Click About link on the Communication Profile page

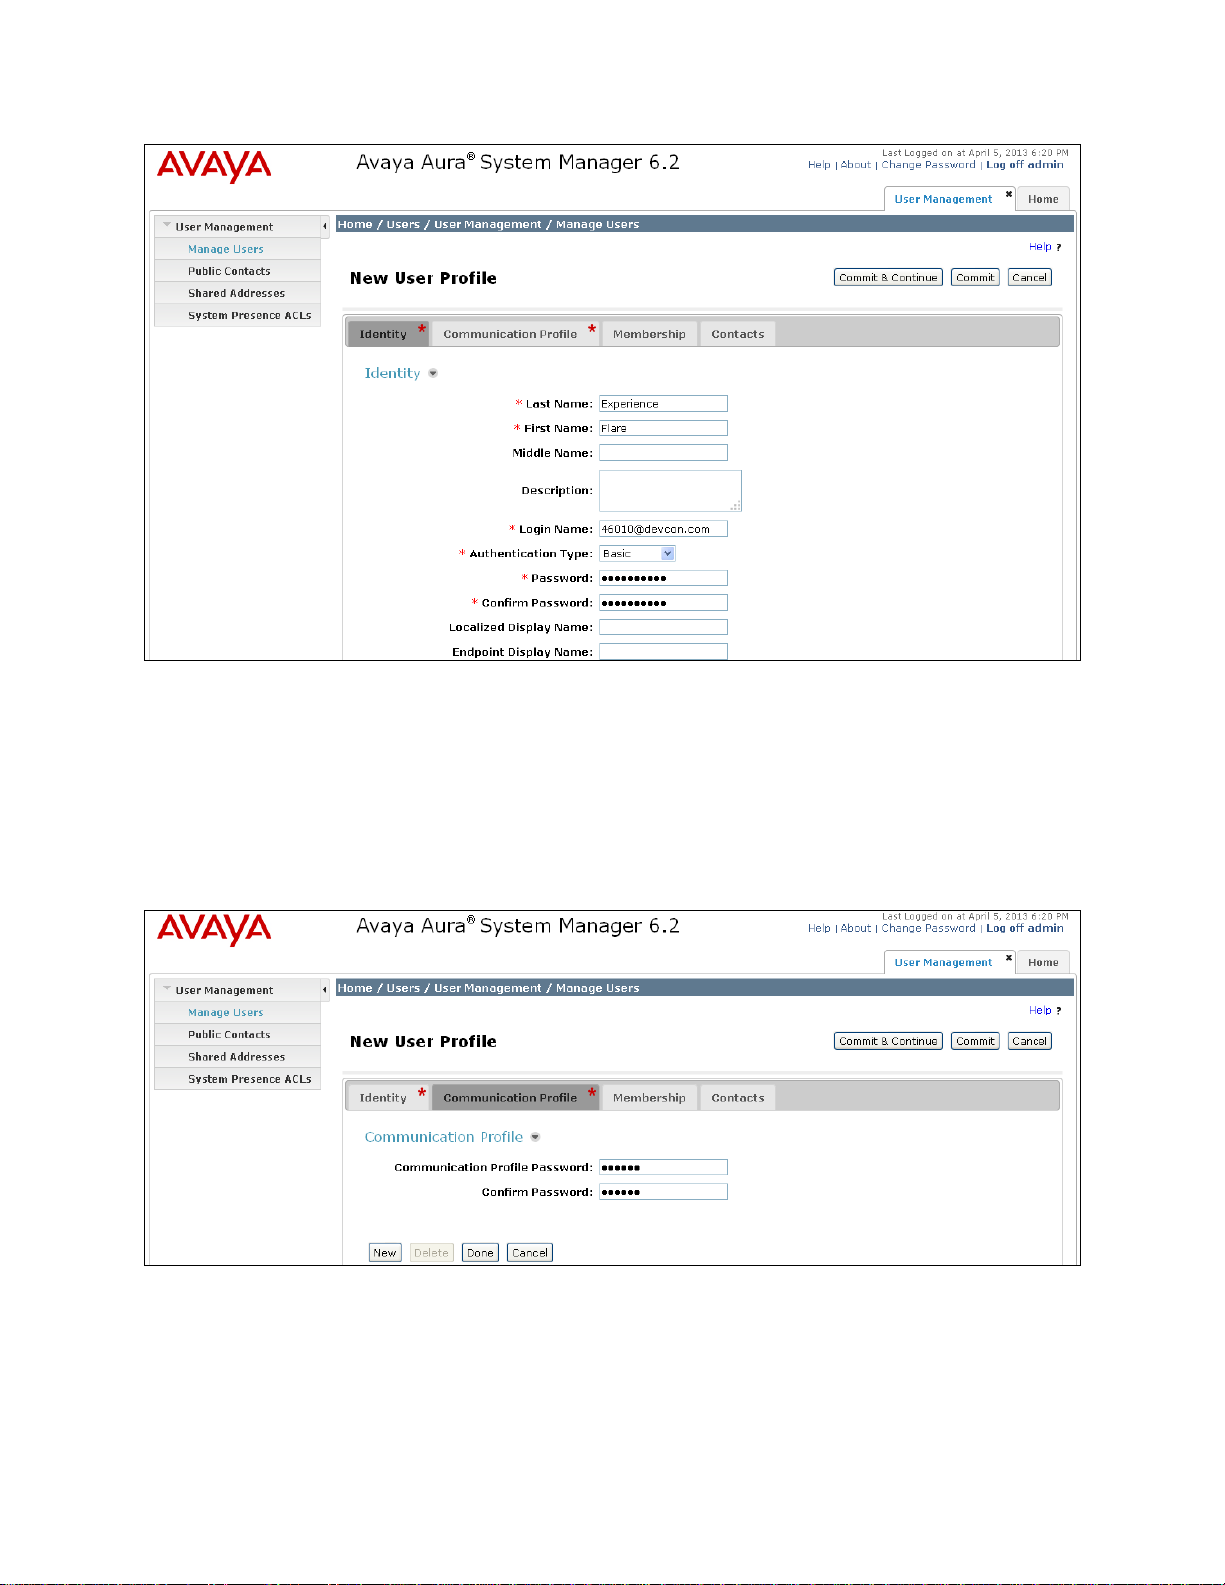[x=855, y=928]
